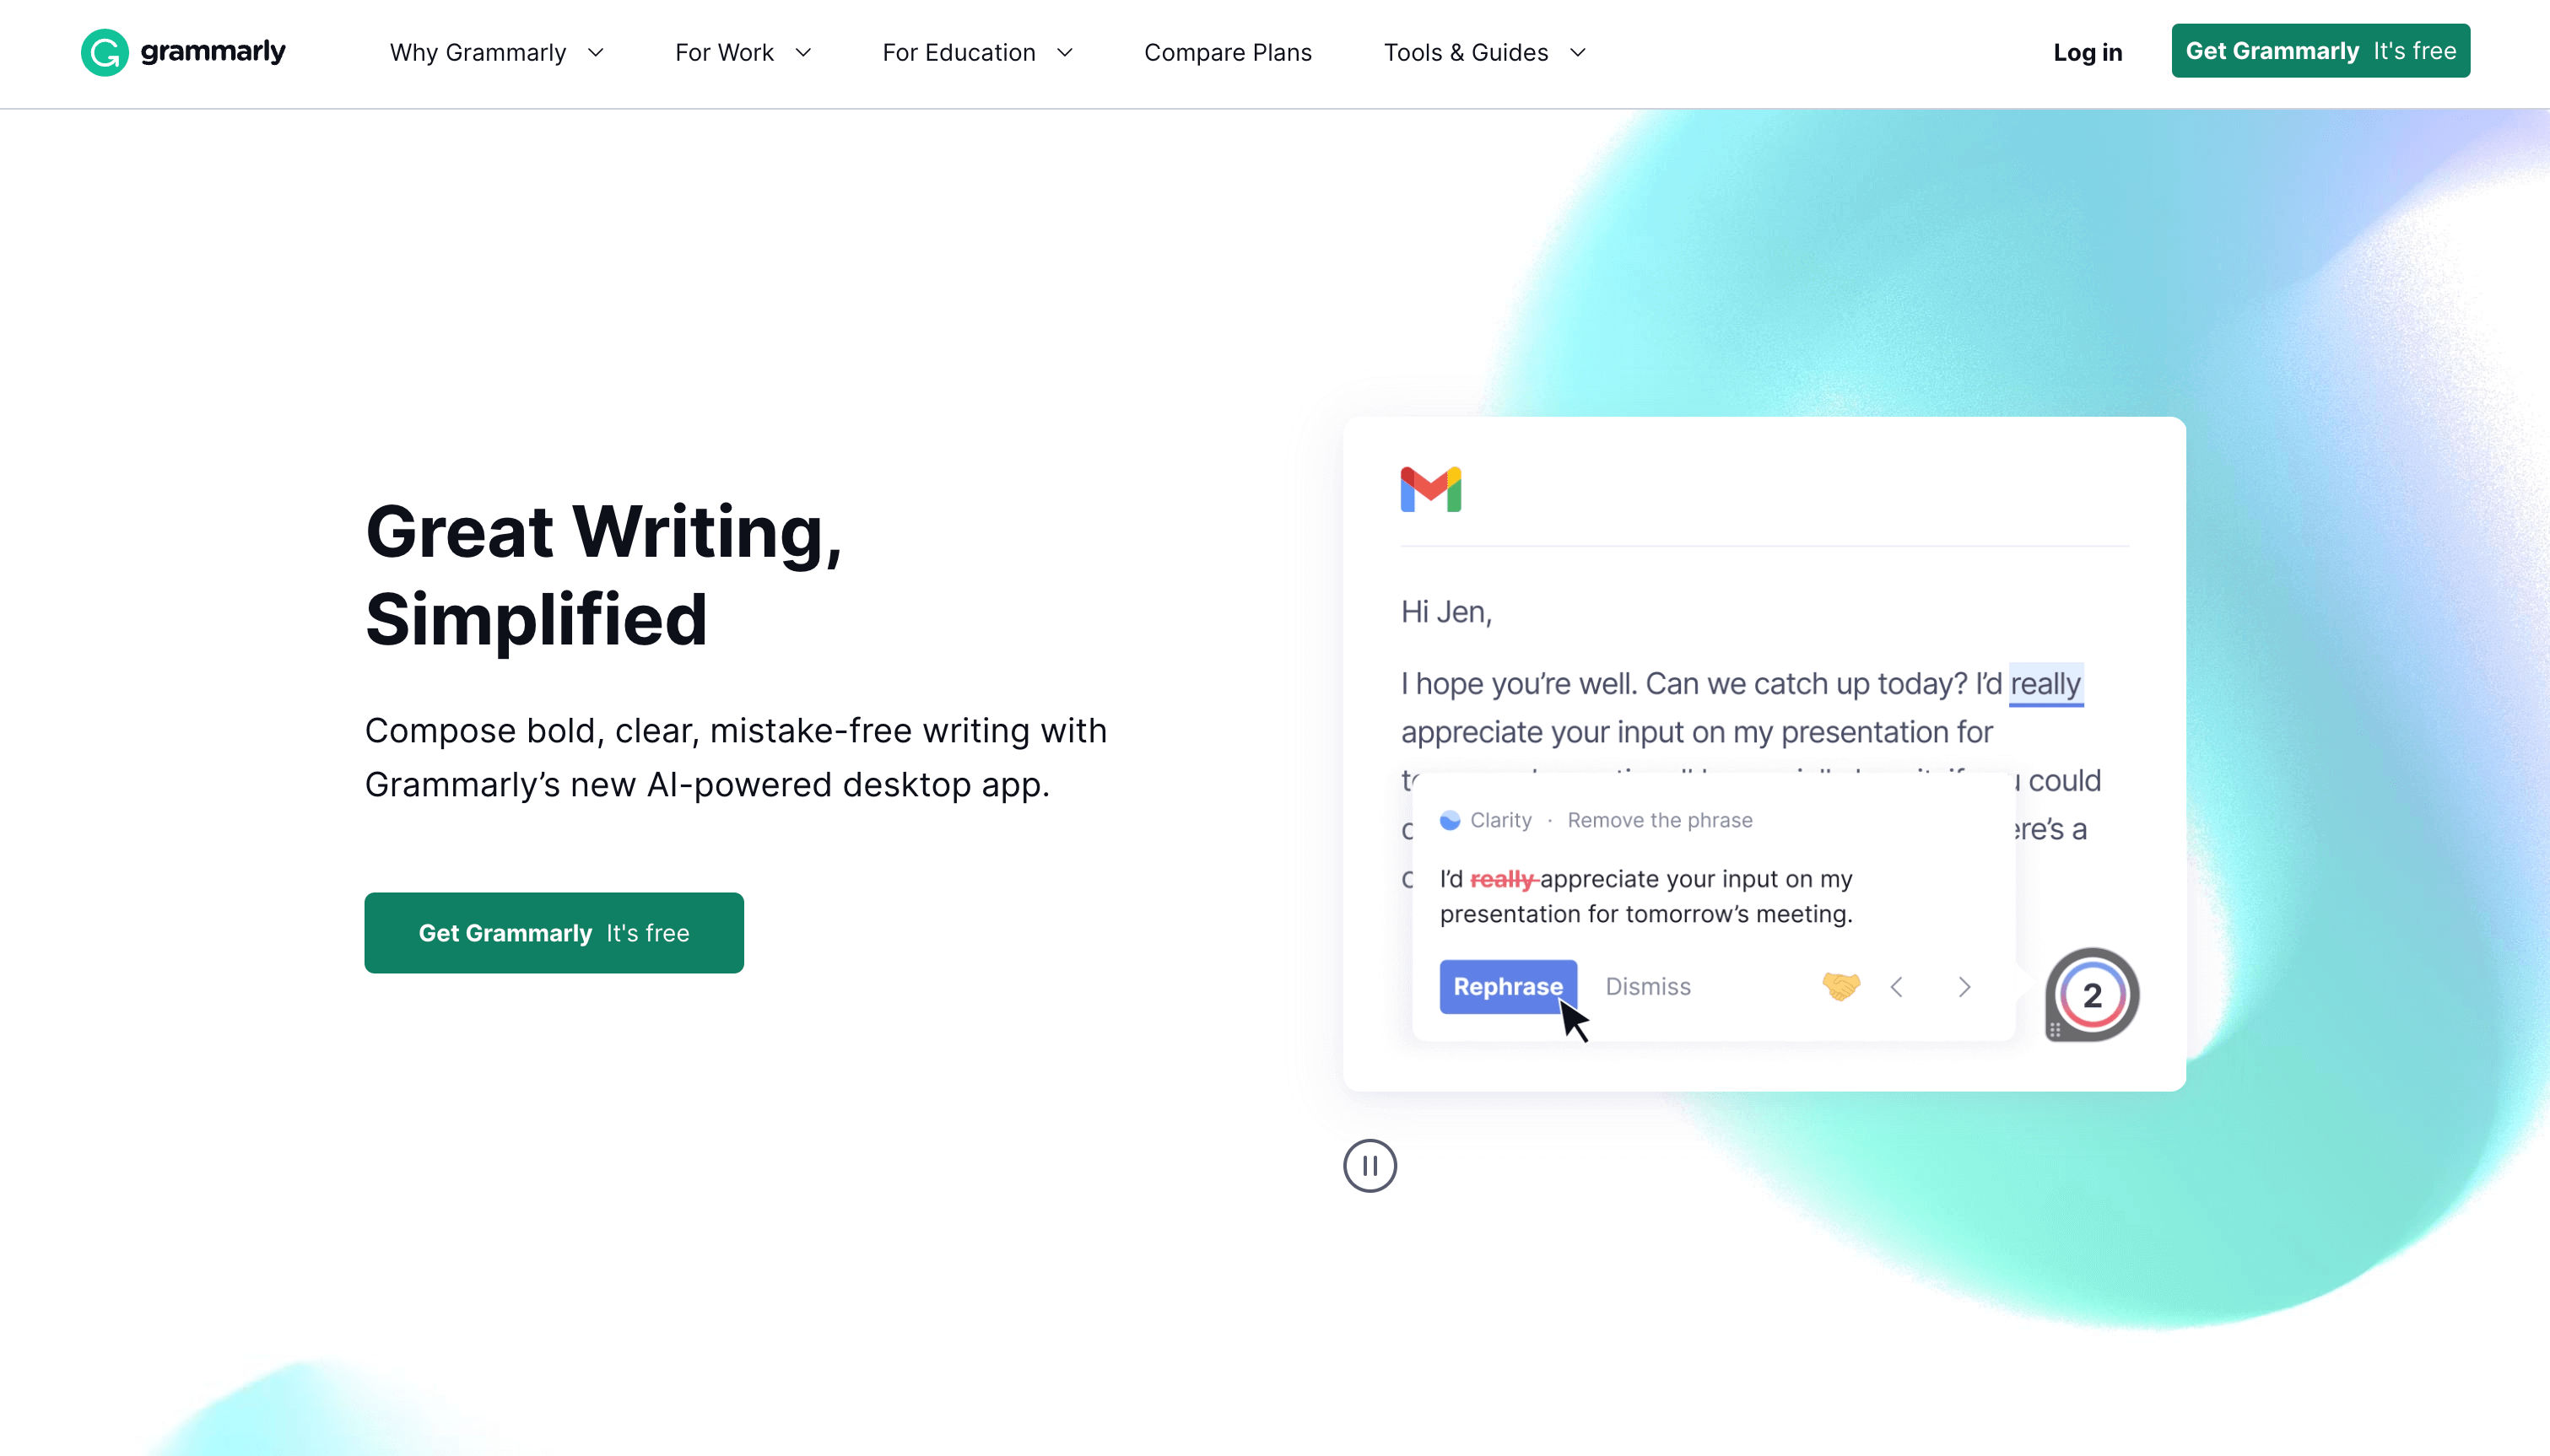This screenshot has width=2550, height=1456.
Task: Select the Compare Plans menu item
Action: [x=1228, y=52]
